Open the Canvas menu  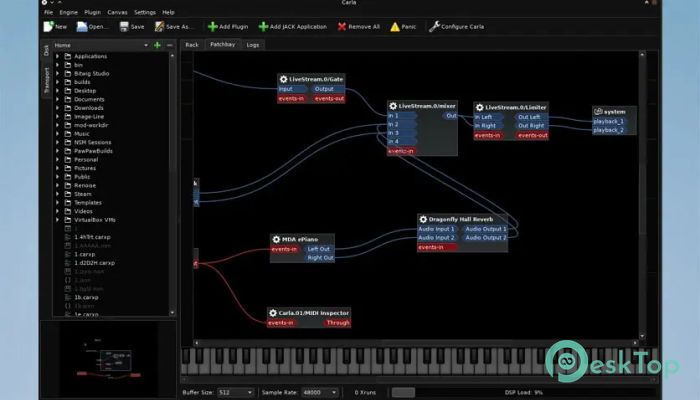117,12
